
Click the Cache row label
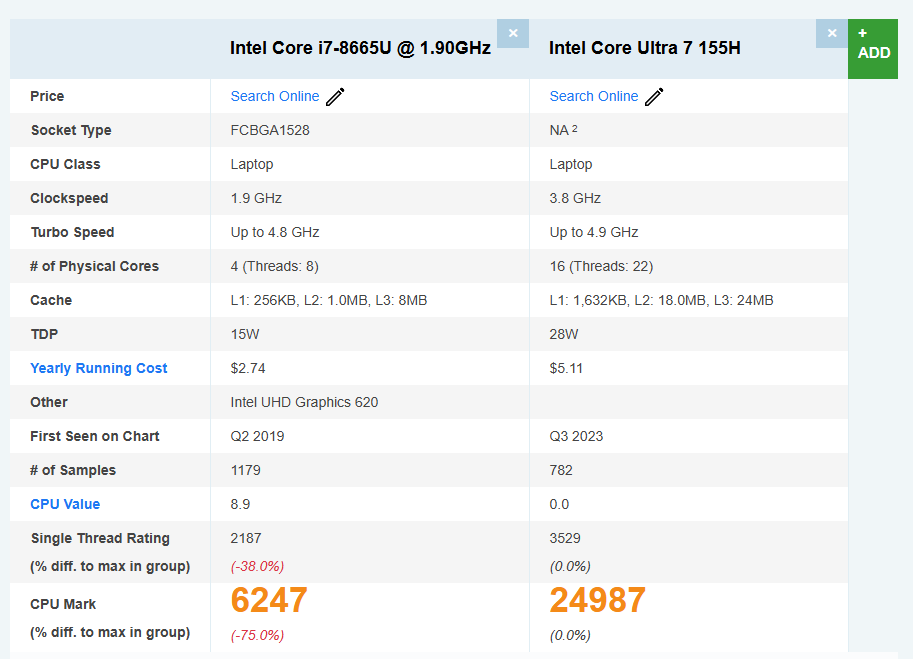(51, 300)
